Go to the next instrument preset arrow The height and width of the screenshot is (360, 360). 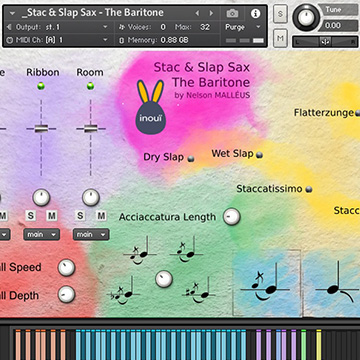click(x=211, y=13)
